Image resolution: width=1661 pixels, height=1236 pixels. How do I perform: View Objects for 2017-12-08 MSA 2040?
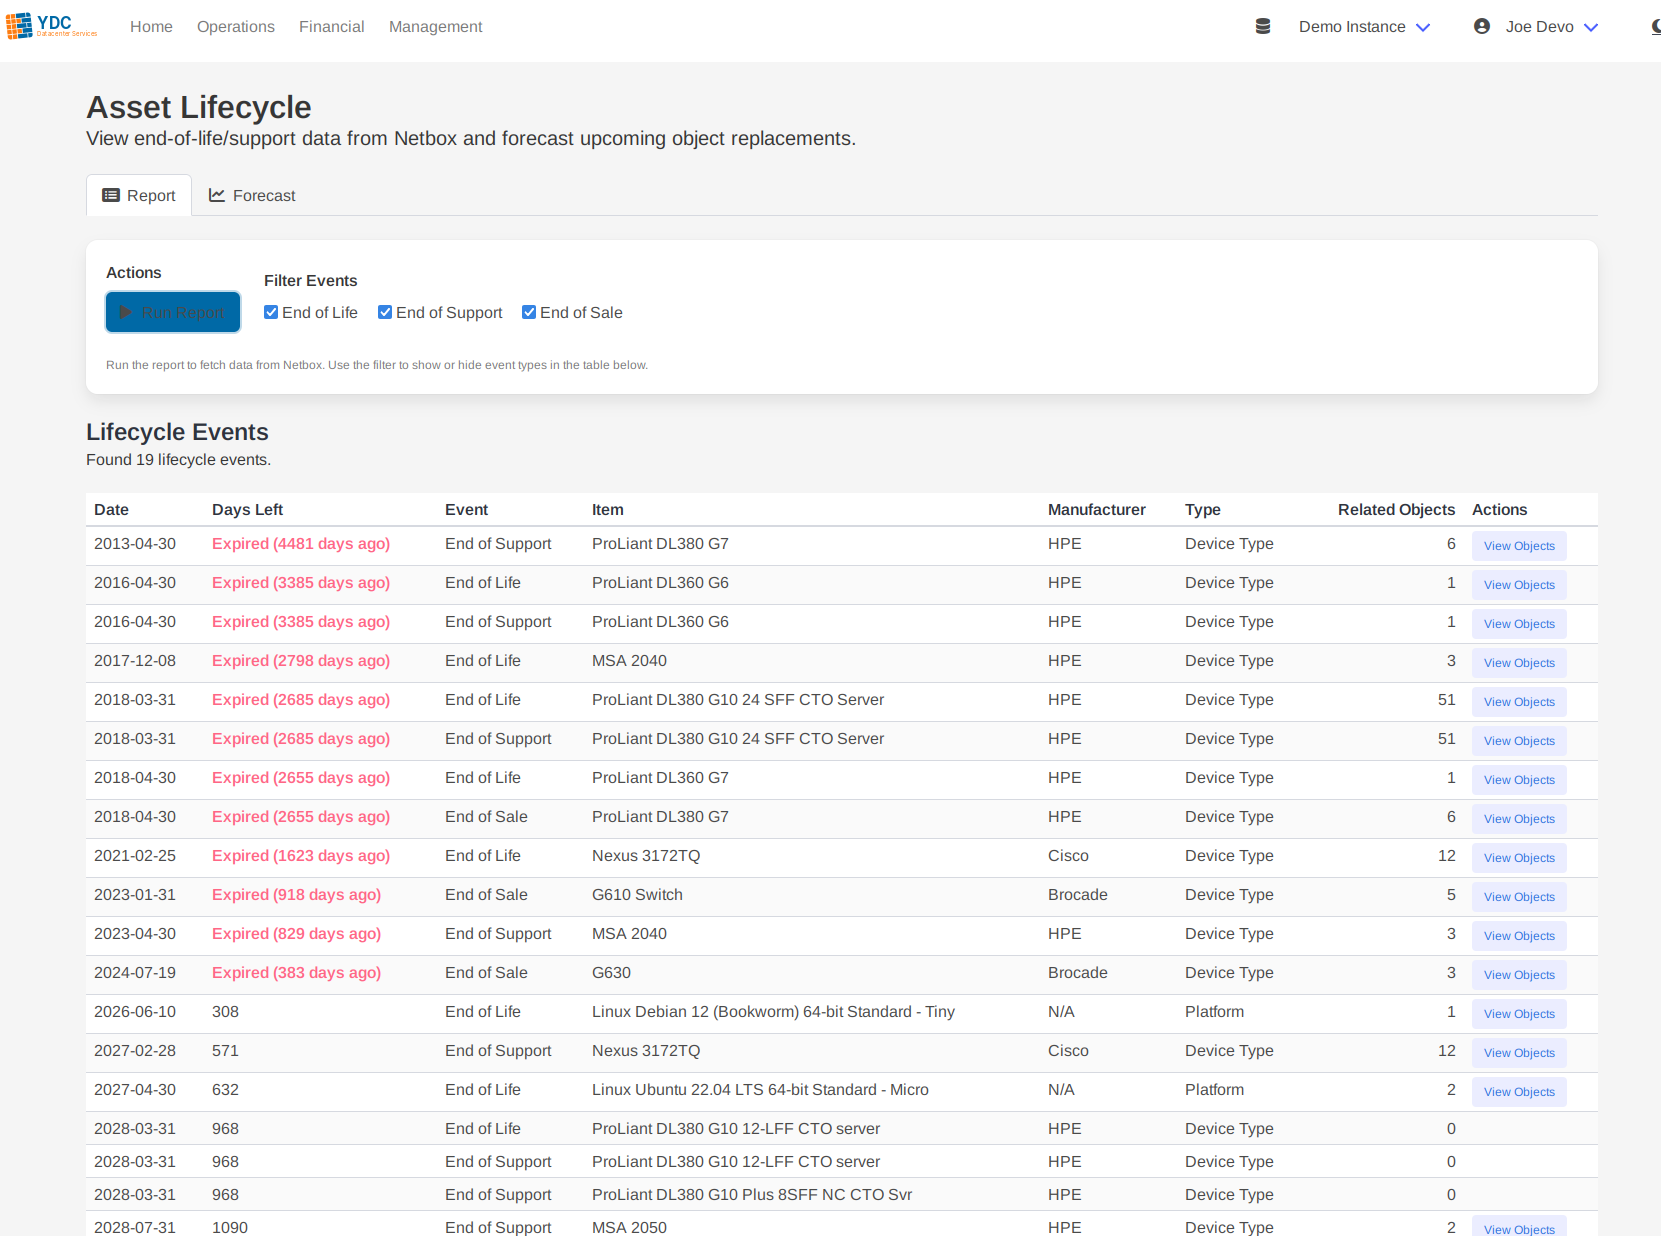[x=1519, y=663]
